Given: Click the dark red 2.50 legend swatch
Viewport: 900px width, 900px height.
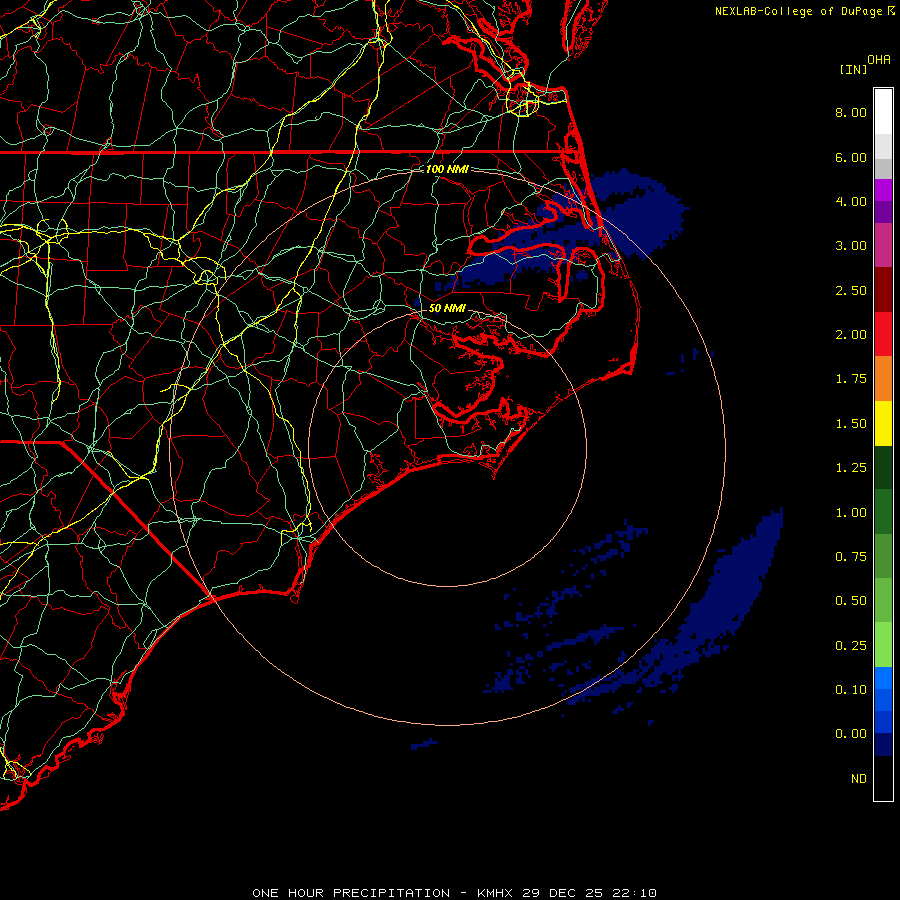Looking at the screenshot, I should (883, 290).
